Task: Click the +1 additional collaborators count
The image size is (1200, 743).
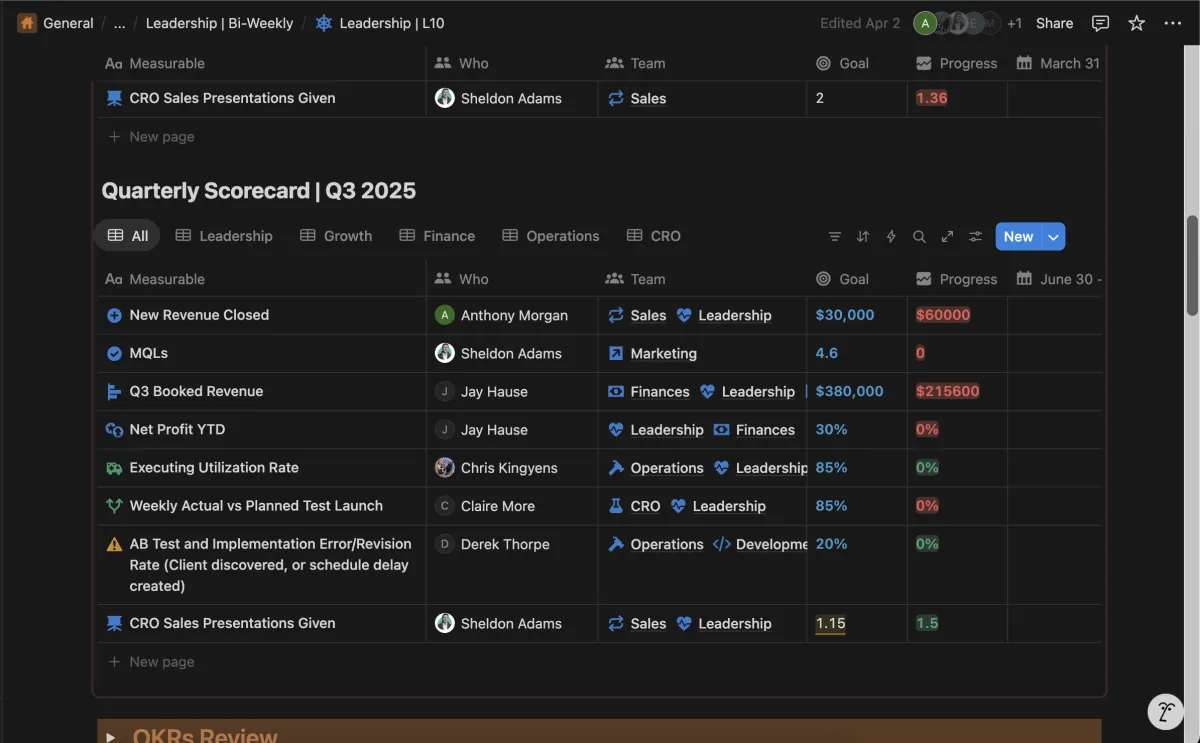Action: point(1014,23)
